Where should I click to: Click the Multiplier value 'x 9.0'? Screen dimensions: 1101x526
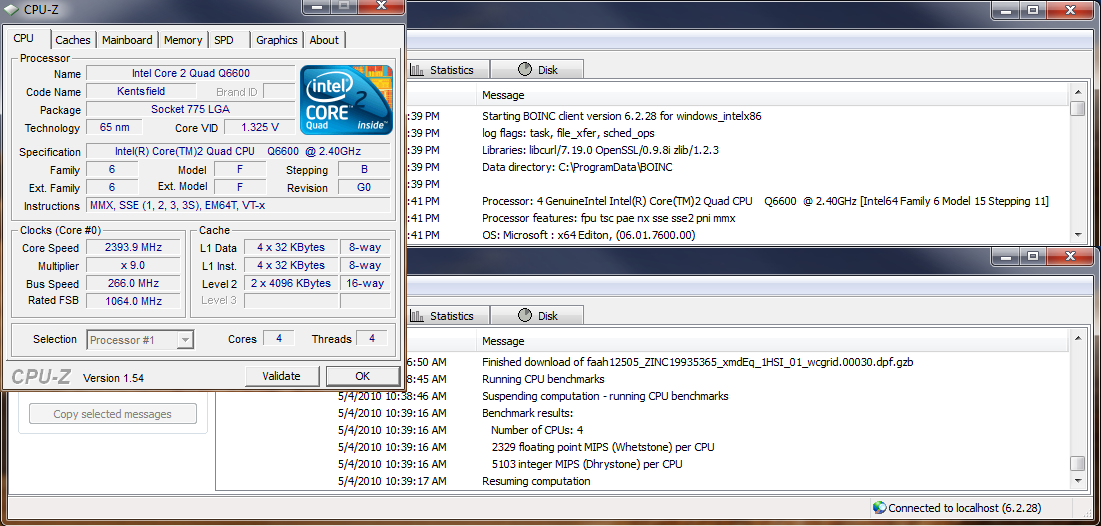[x=133, y=265]
